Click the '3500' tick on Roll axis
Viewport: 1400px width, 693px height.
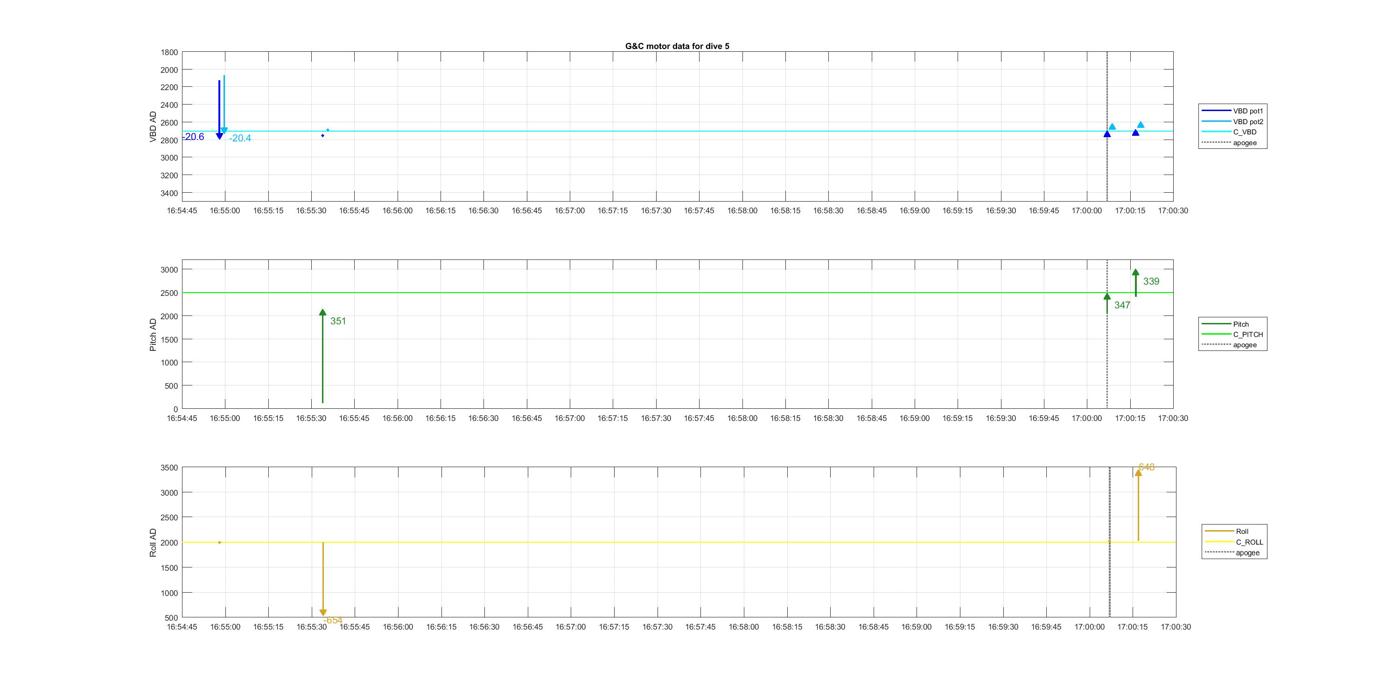coord(169,468)
